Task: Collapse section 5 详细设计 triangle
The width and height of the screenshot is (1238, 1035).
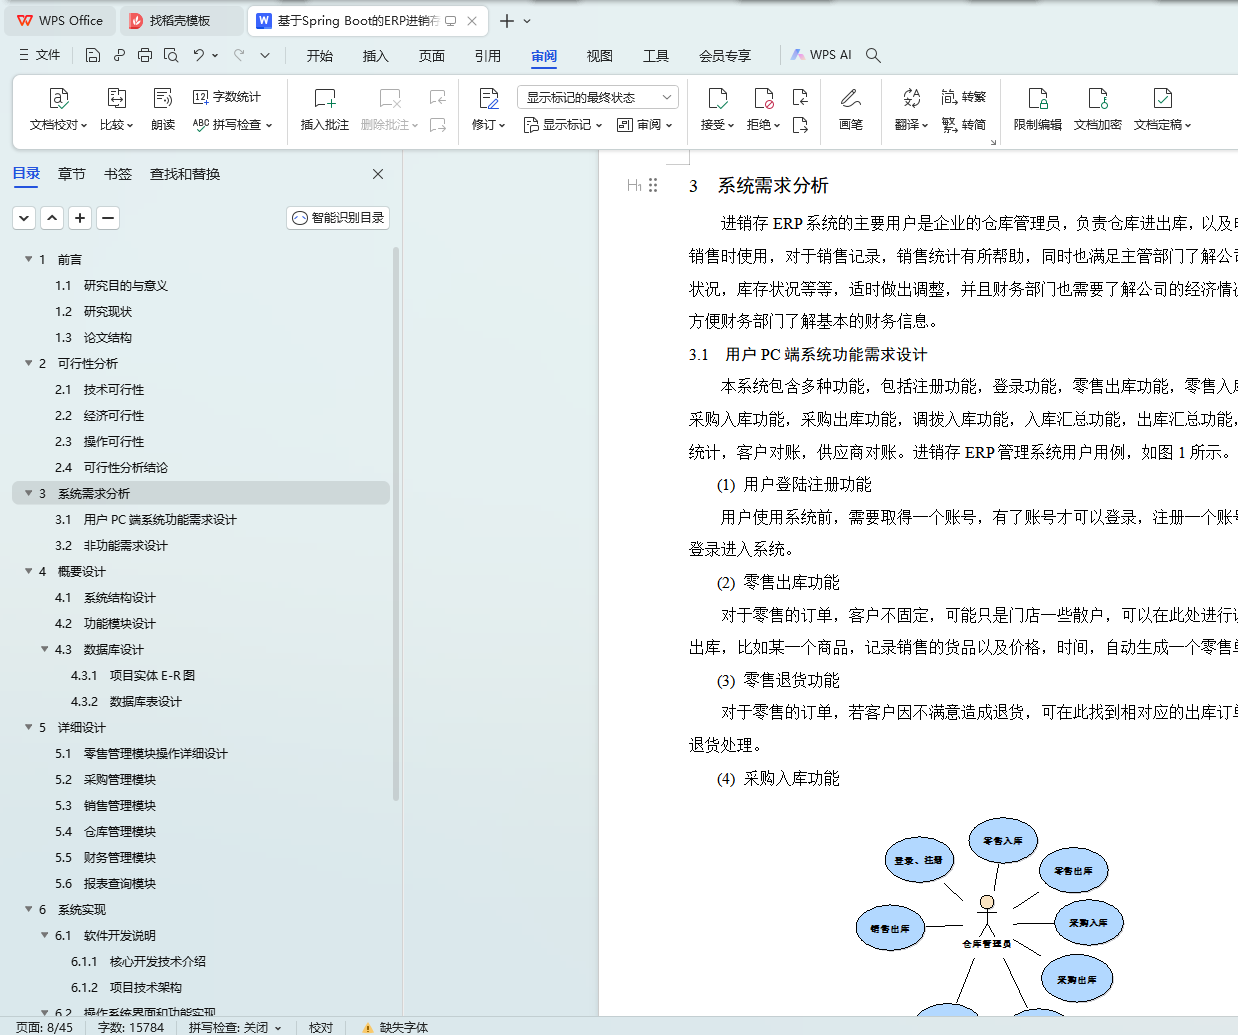Action: (x=29, y=727)
